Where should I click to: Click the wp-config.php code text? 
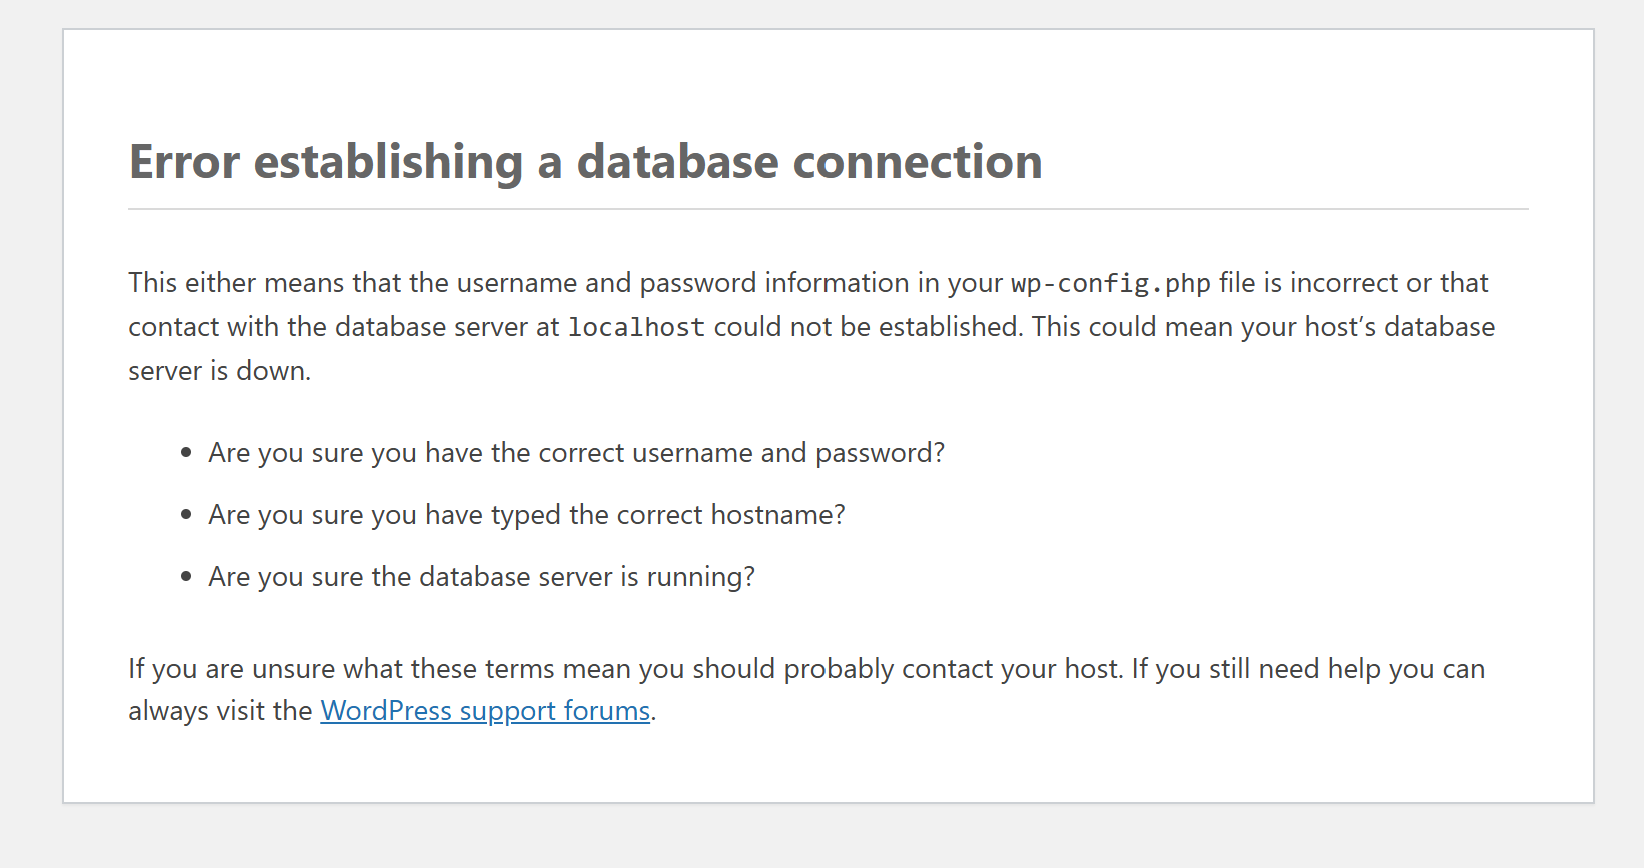click(x=1111, y=284)
